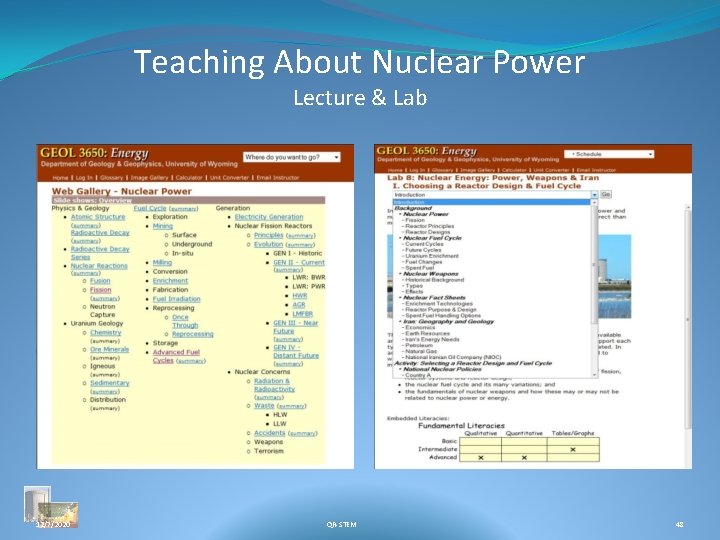The width and height of the screenshot is (720, 540).
Task: Open the Enrichment link
Action: pyautogui.click(x=170, y=281)
